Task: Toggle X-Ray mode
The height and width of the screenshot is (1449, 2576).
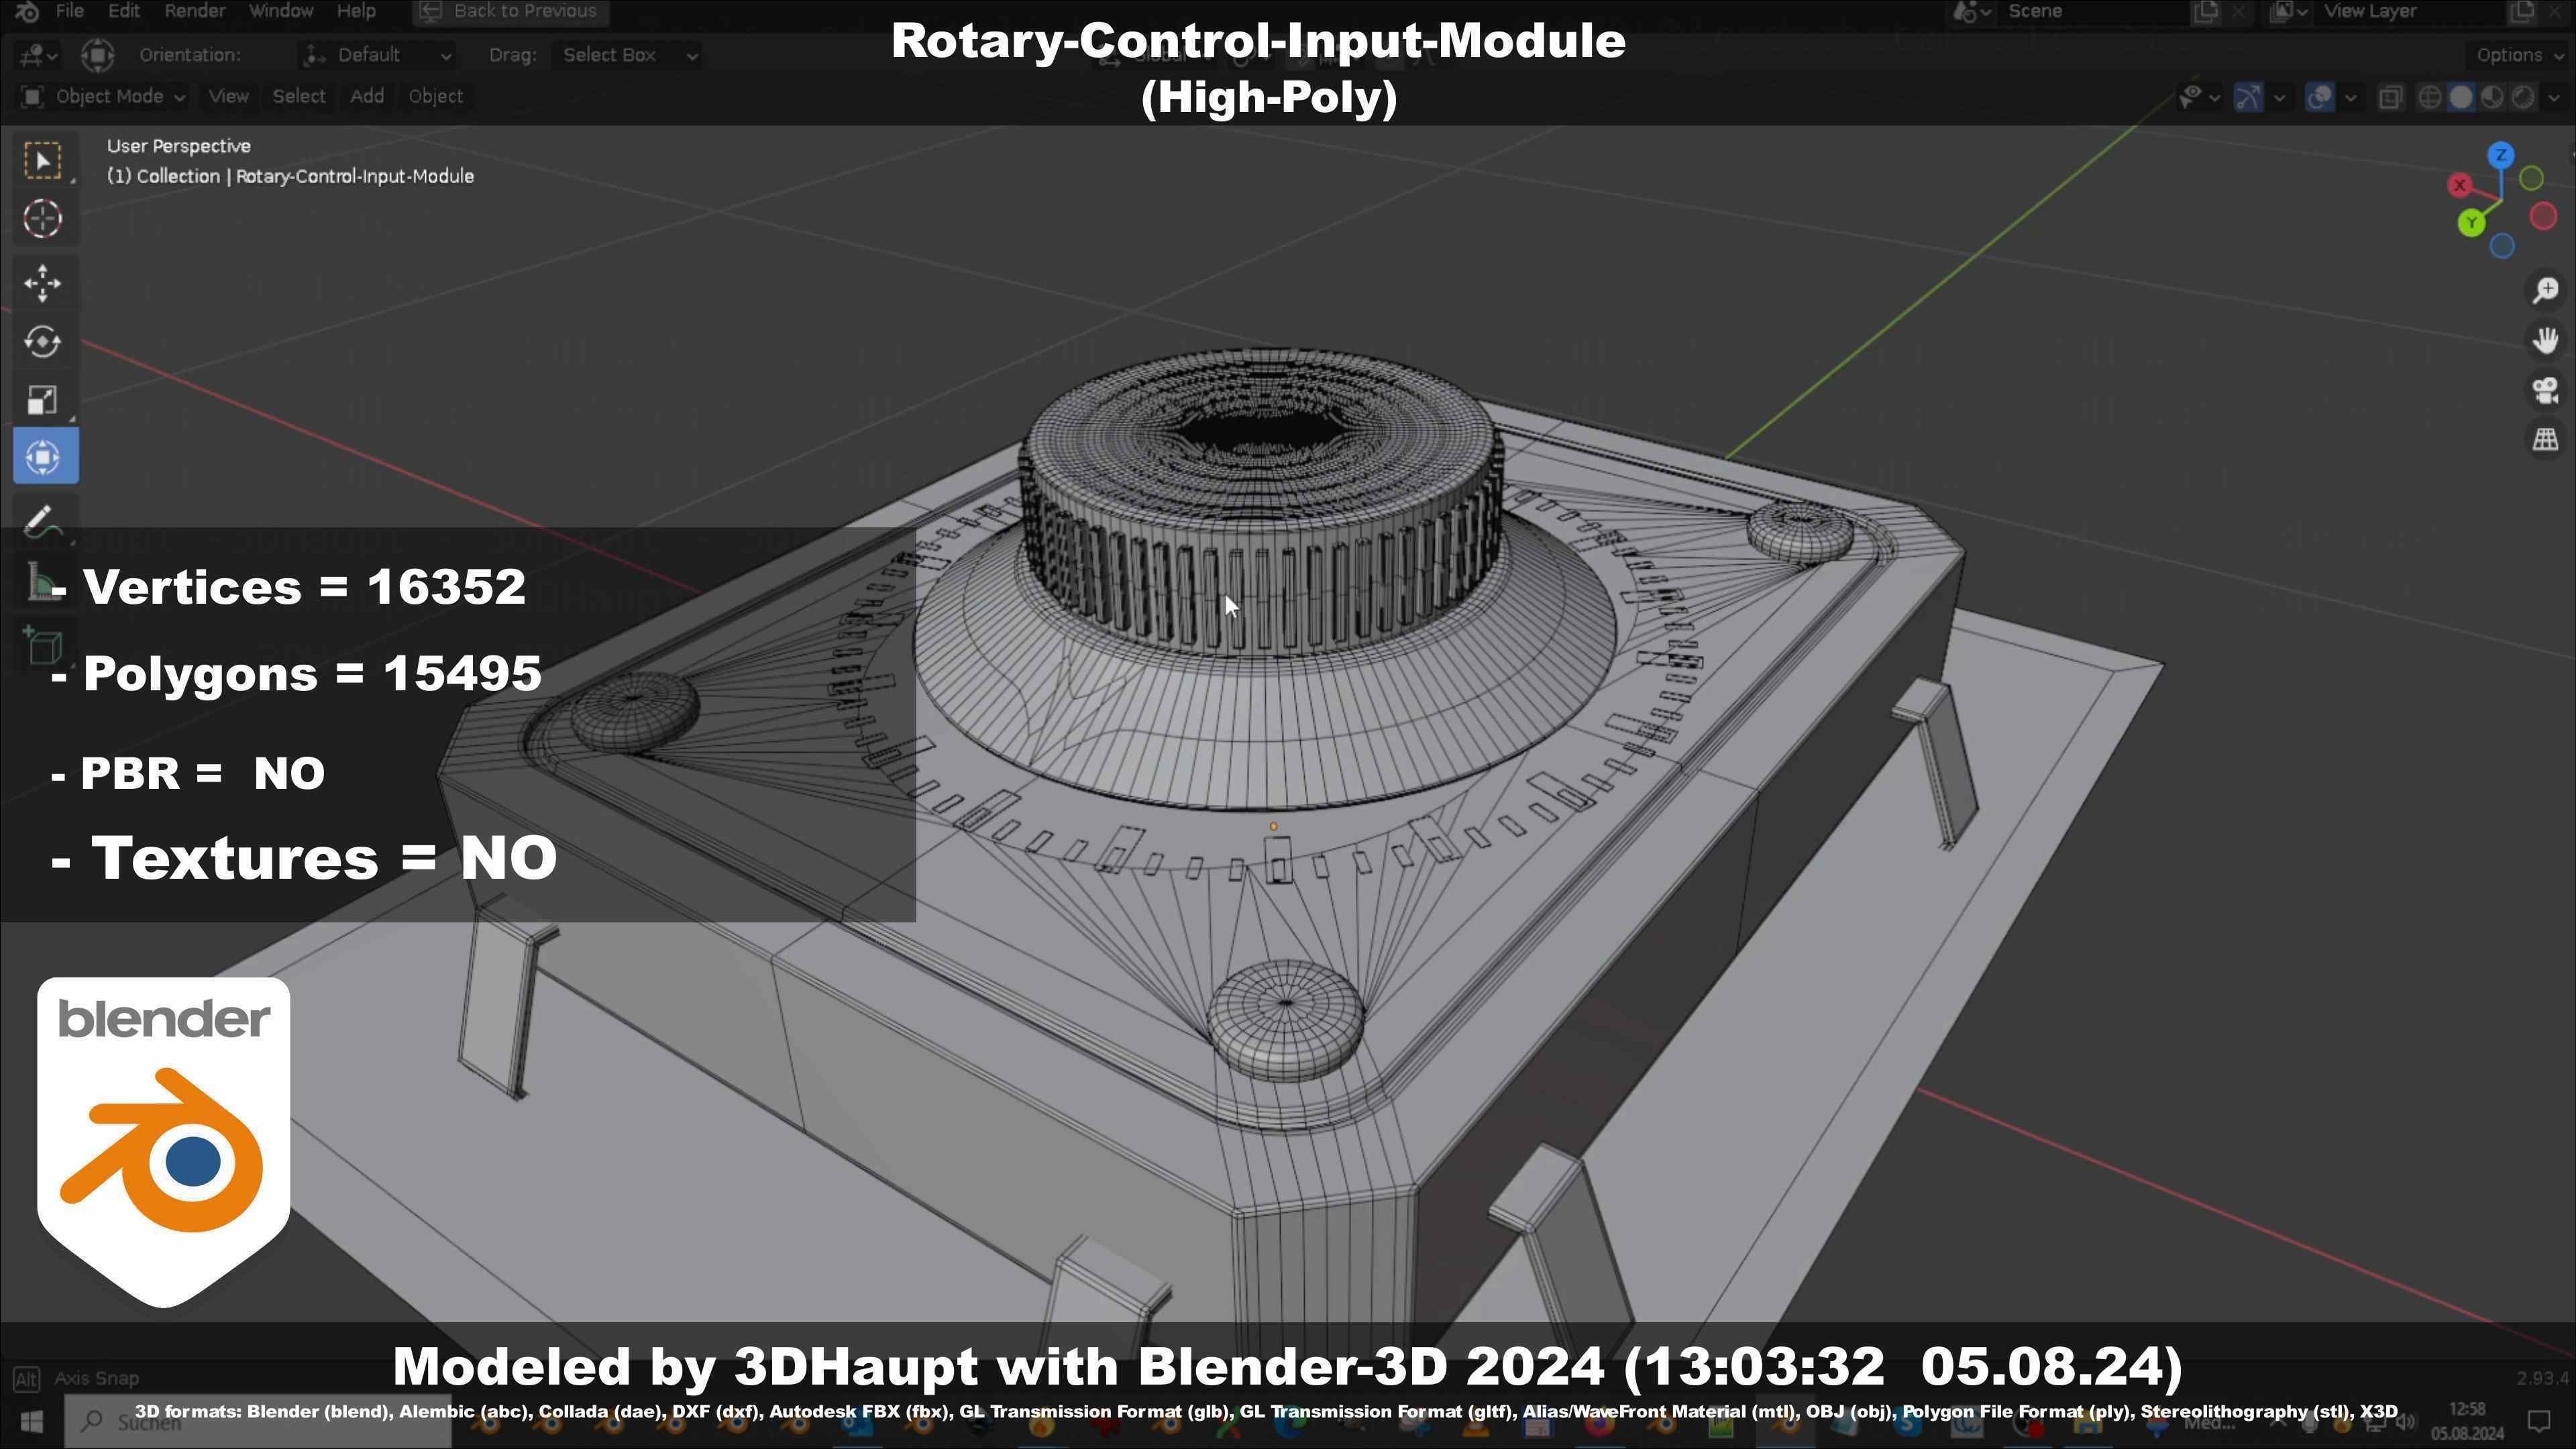Action: [x=2390, y=97]
